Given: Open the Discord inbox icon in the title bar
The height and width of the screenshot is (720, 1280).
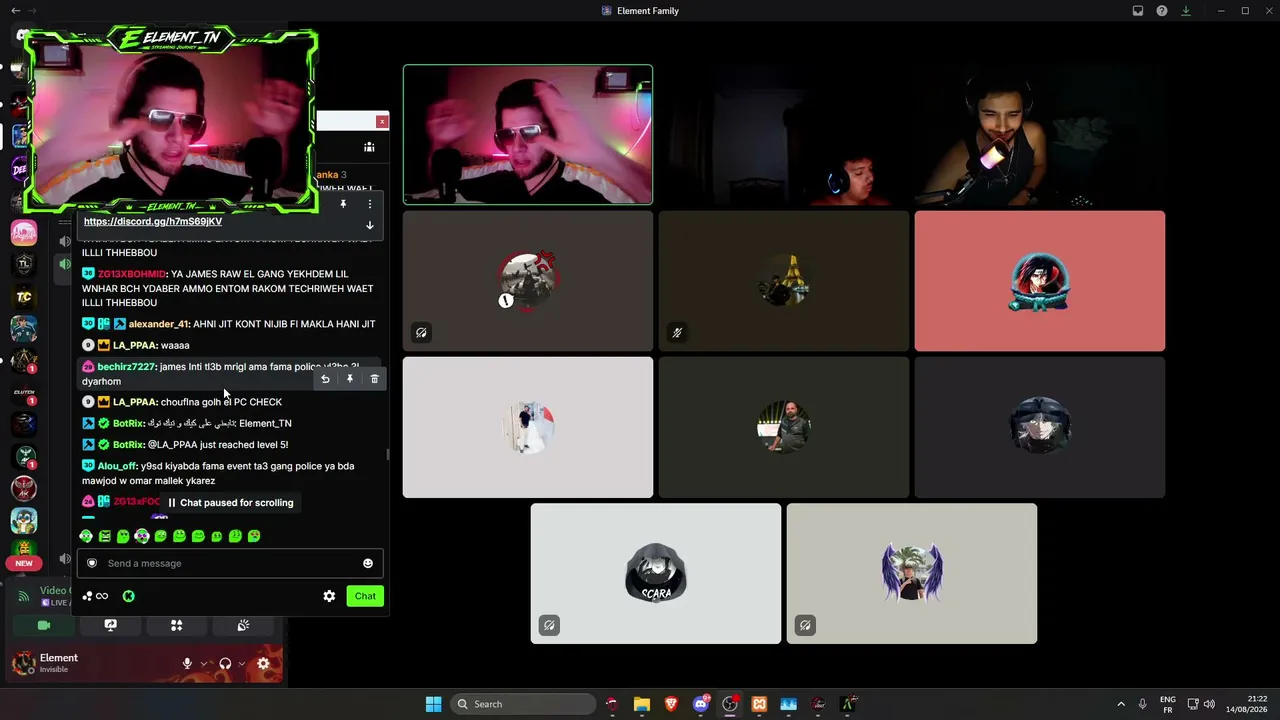Looking at the screenshot, I should (x=1138, y=11).
